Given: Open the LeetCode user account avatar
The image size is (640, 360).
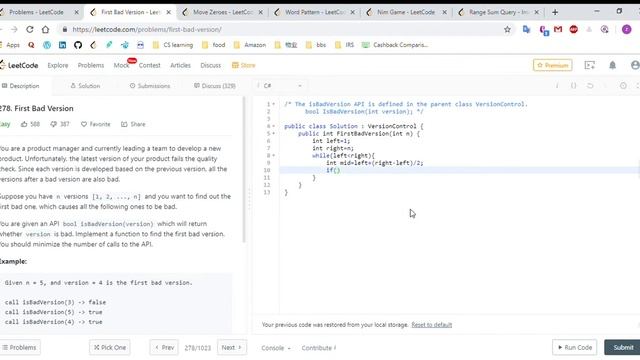Looking at the screenshot, I should point(635,65).
